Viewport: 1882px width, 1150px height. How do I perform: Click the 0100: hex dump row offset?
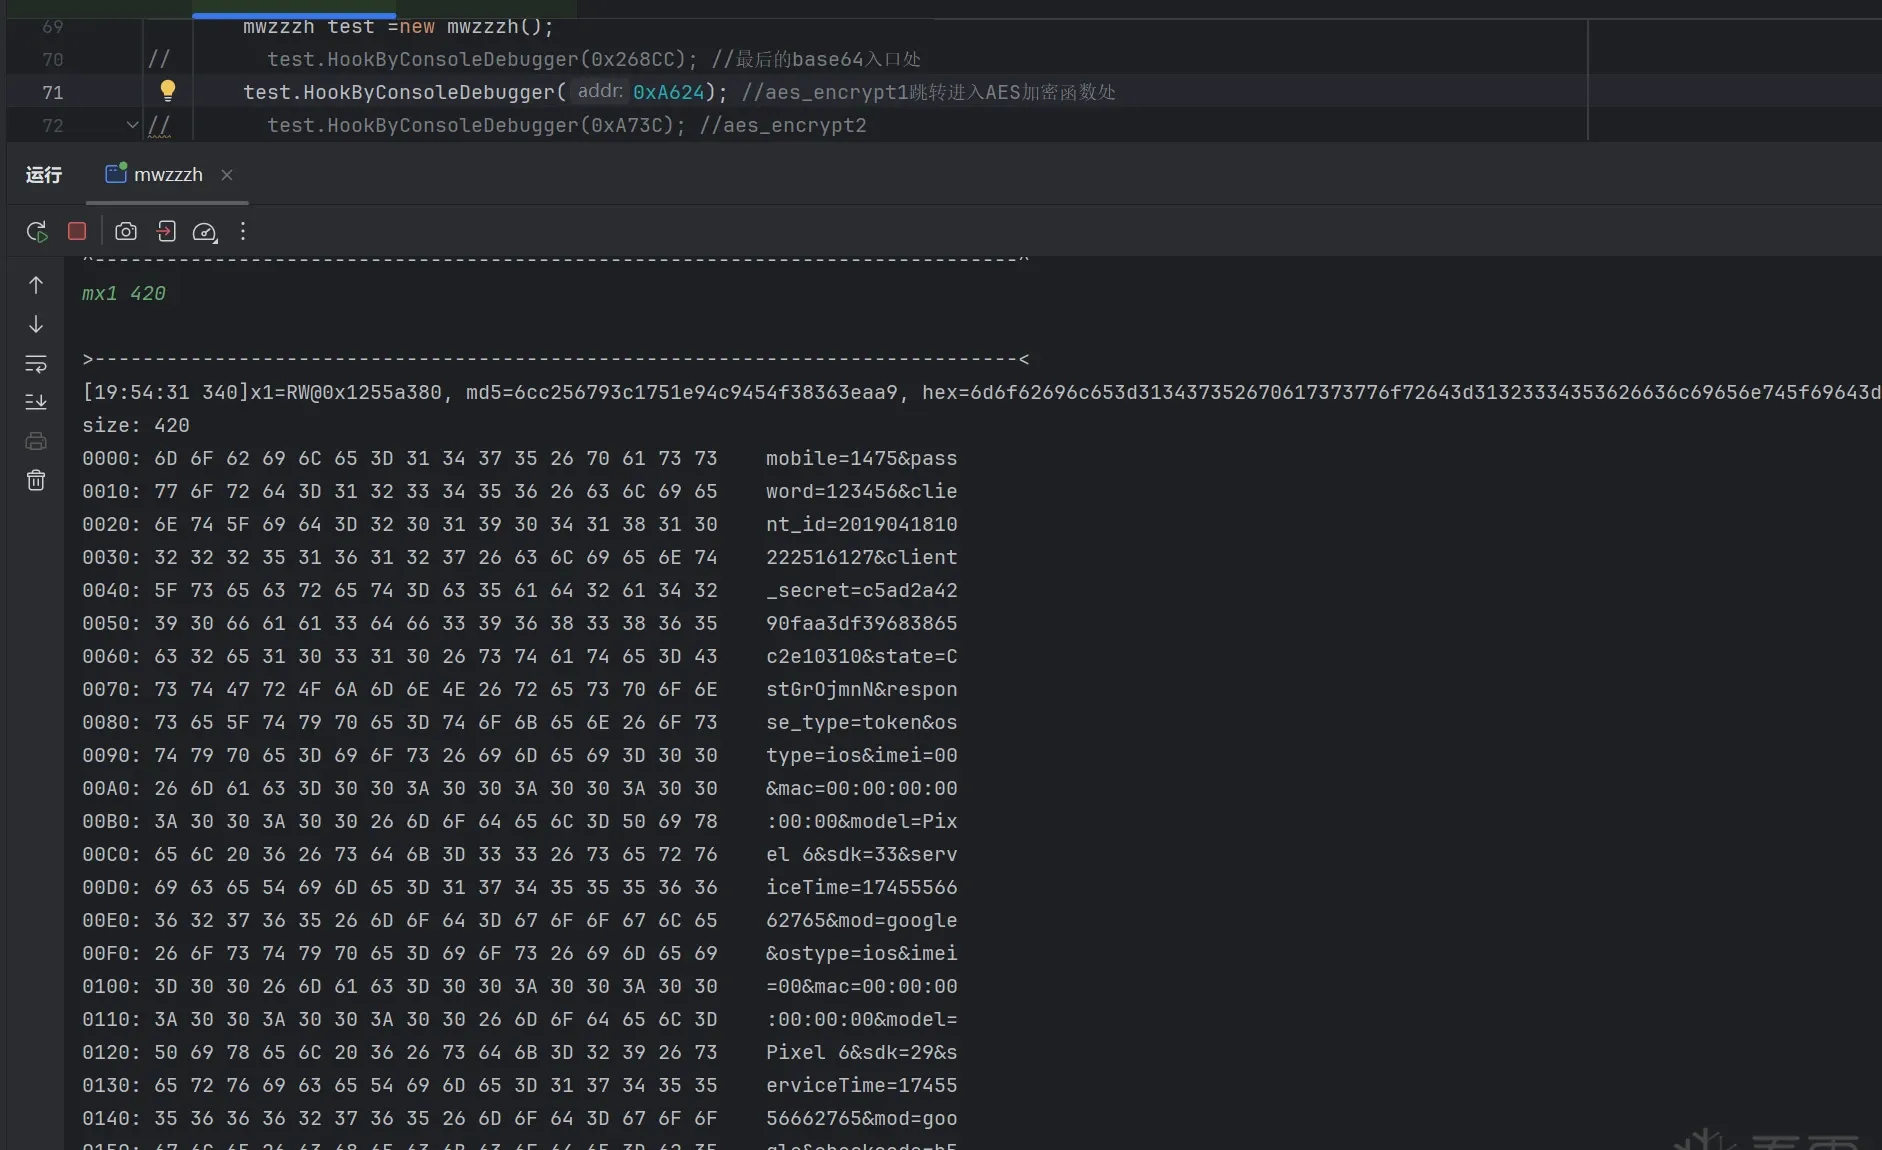[x=112, y=986]
